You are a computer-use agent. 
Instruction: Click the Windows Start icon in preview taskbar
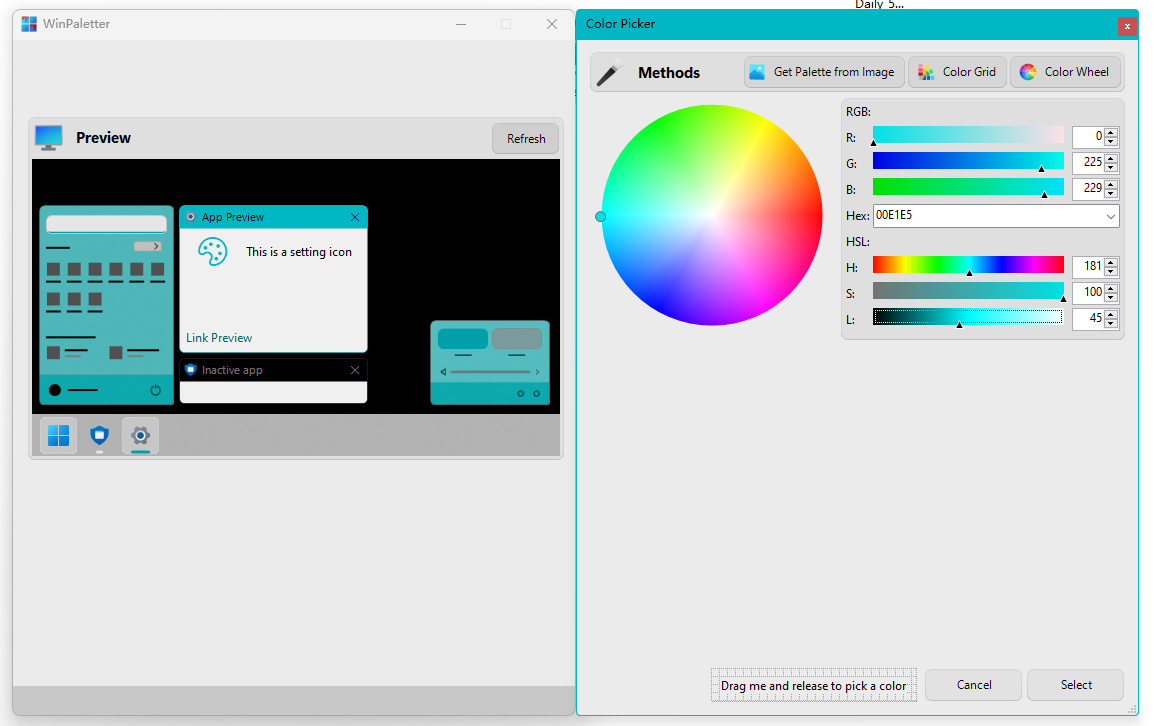(59, 436)
